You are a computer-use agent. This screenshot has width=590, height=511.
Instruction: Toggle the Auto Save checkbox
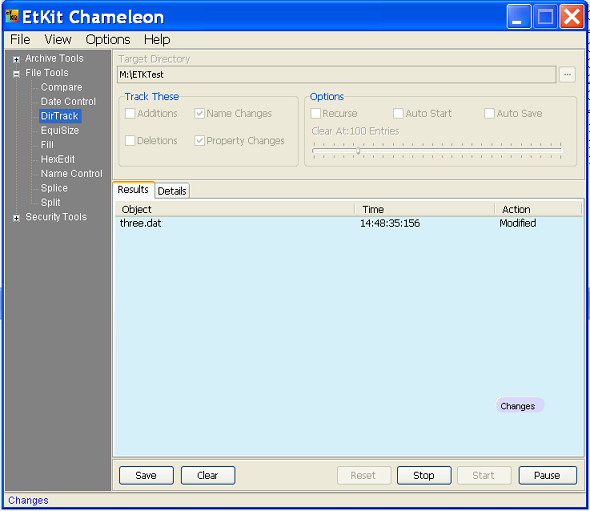pos(489,113)
